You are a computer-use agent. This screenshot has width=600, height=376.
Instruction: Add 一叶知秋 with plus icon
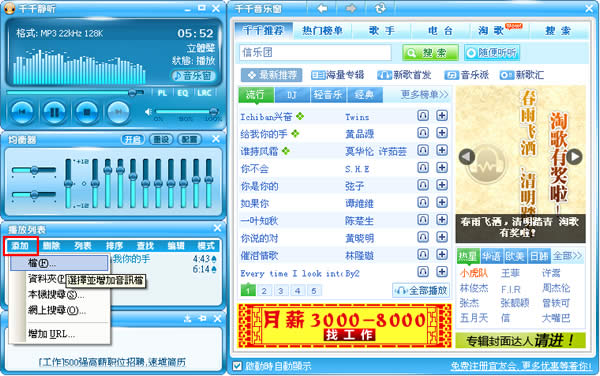[442, 220]
